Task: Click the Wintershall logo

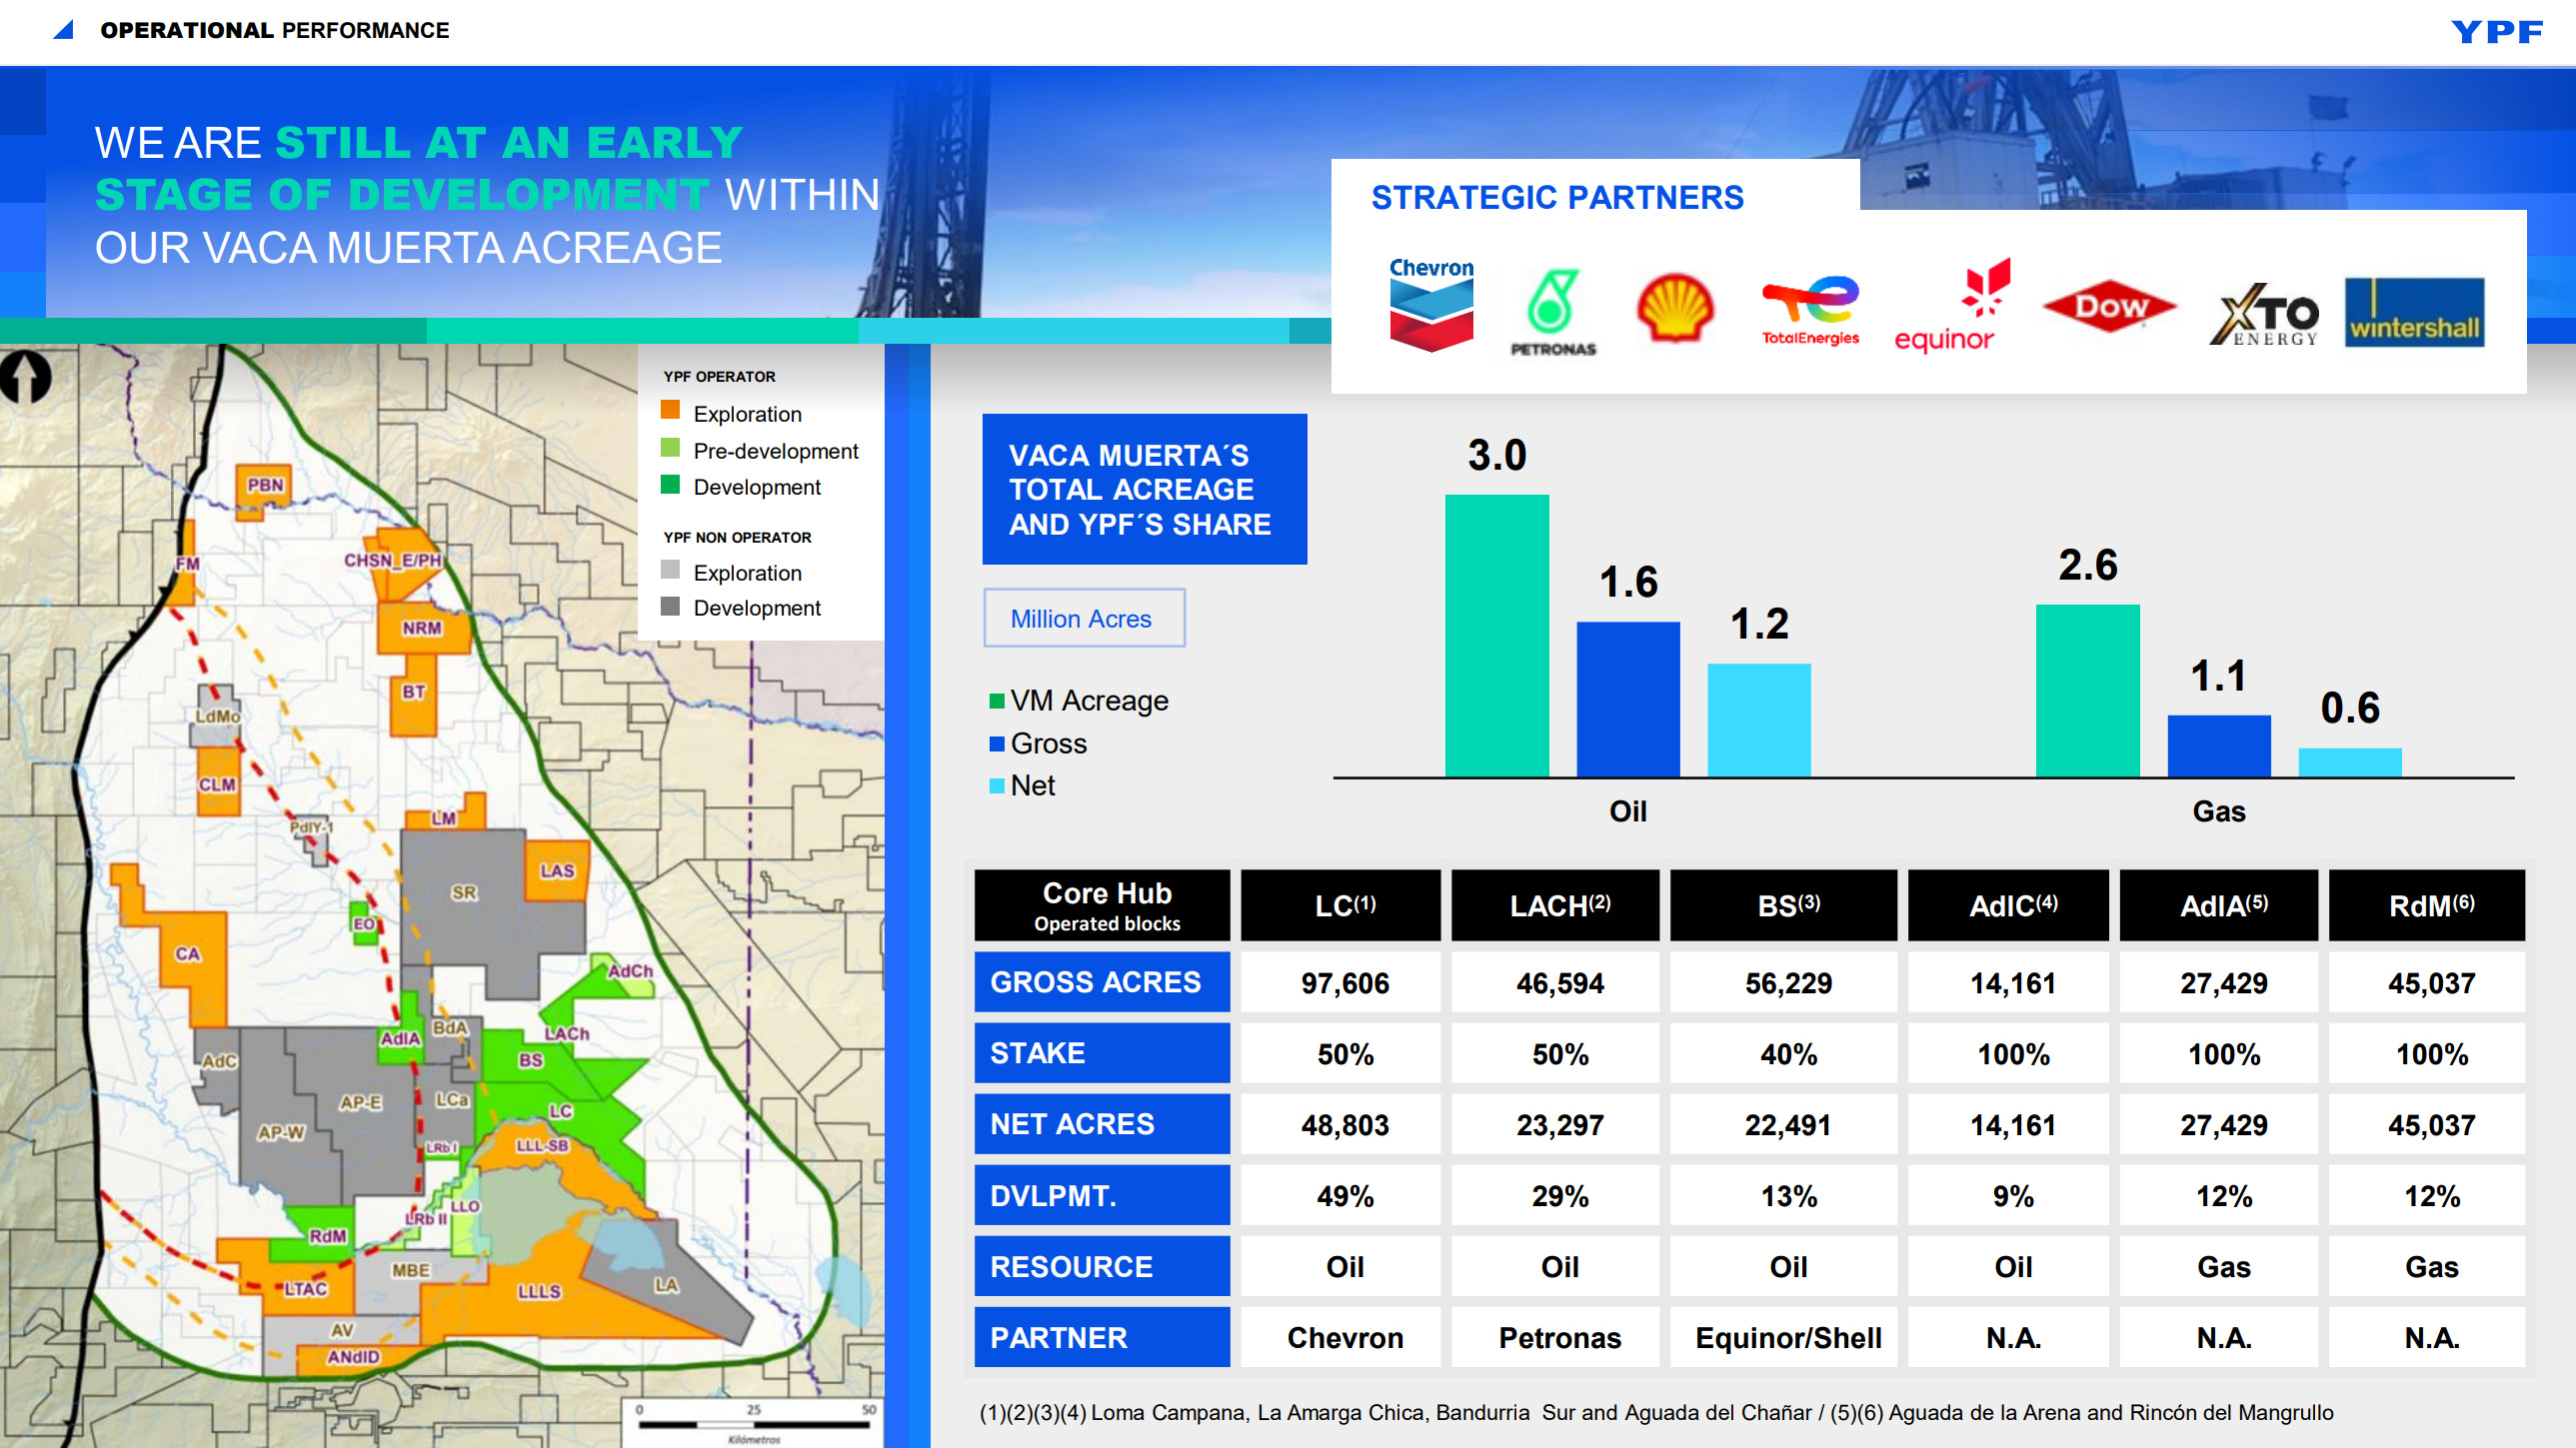Action: pos(2414,312)
